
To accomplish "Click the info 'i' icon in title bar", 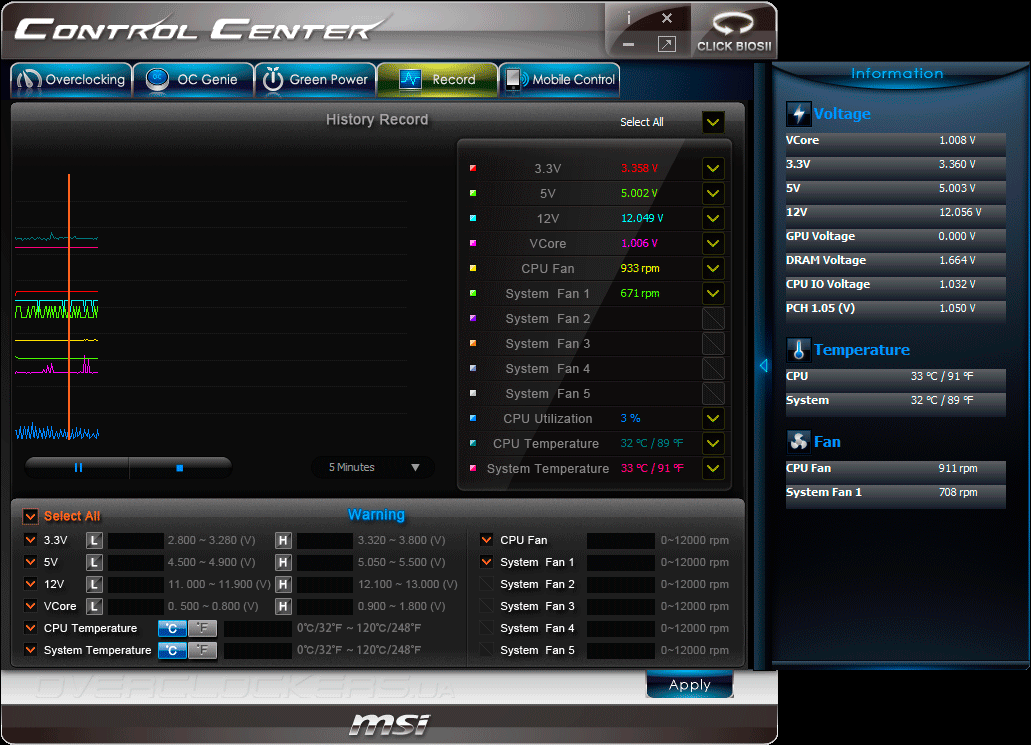I will 629,18.
